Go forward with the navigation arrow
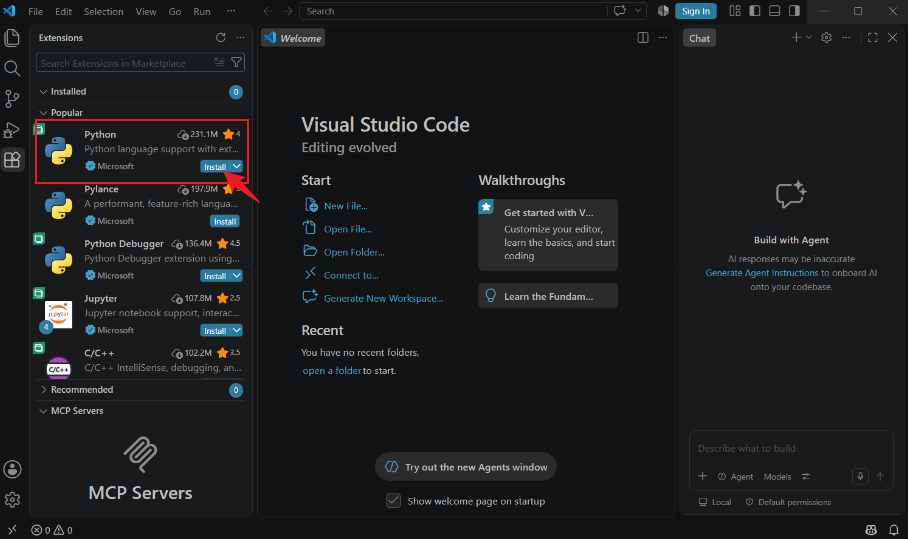Viewport: 908px width, 539px height. (x=287, y=11)
